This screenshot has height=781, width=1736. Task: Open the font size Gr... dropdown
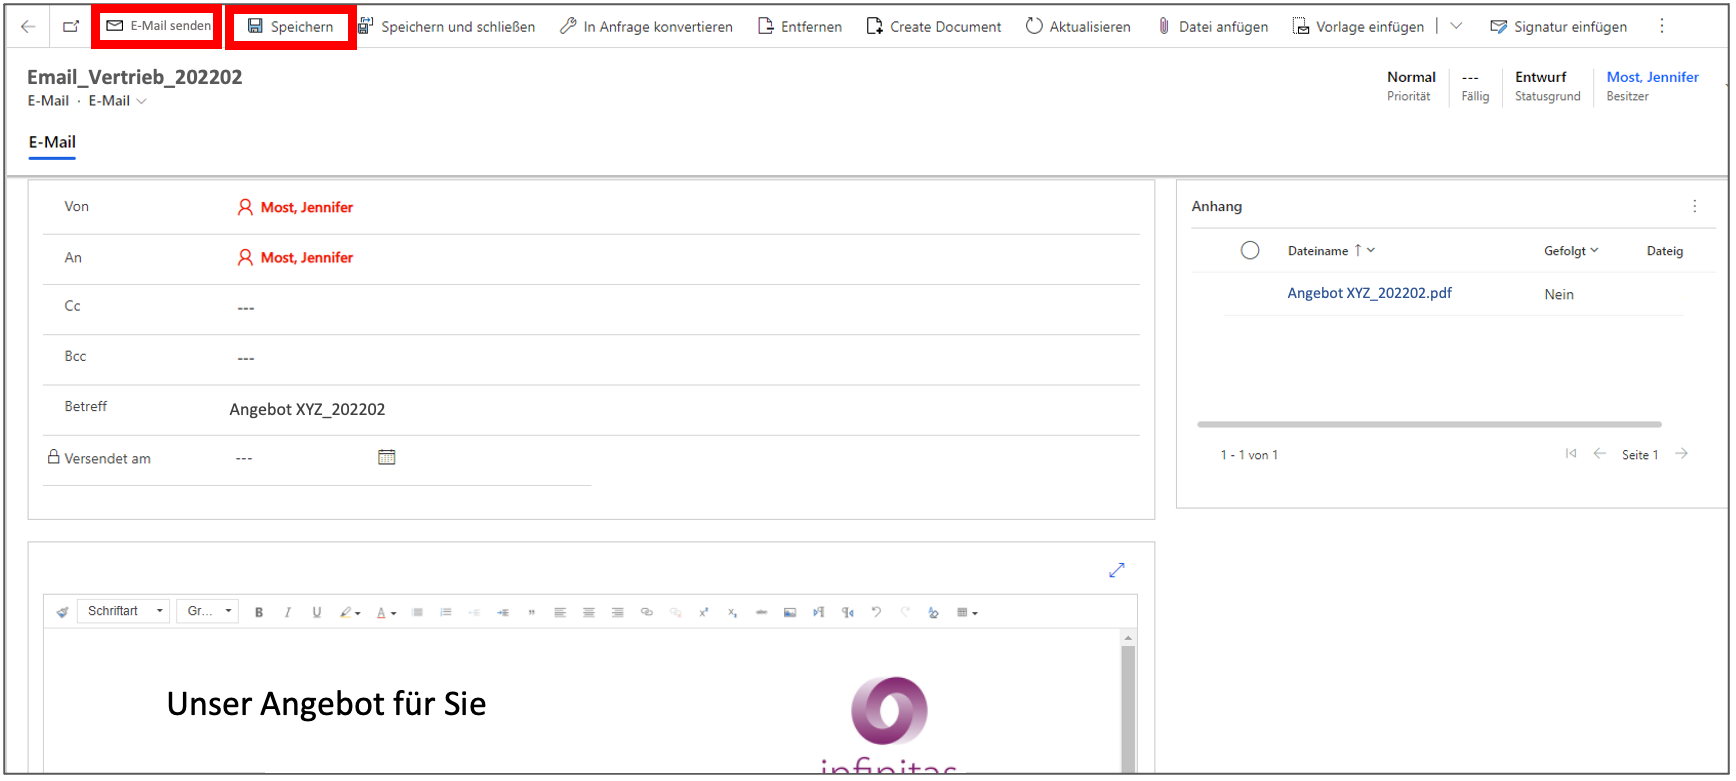(x=208, y=611)
